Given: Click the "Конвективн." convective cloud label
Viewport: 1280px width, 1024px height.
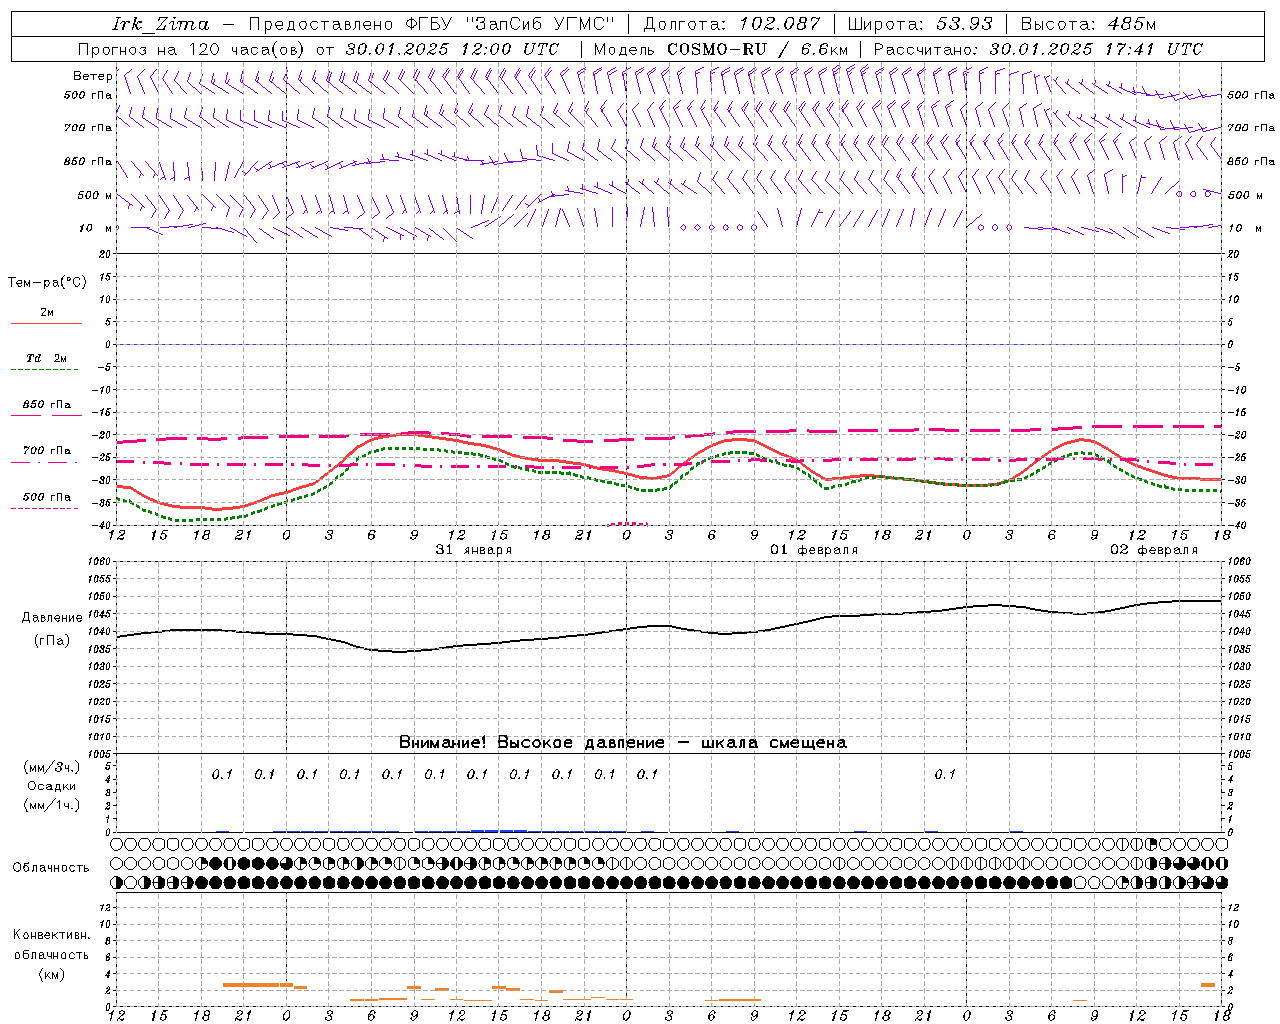Looking at the screenshot, I should [x=51, y=935].
